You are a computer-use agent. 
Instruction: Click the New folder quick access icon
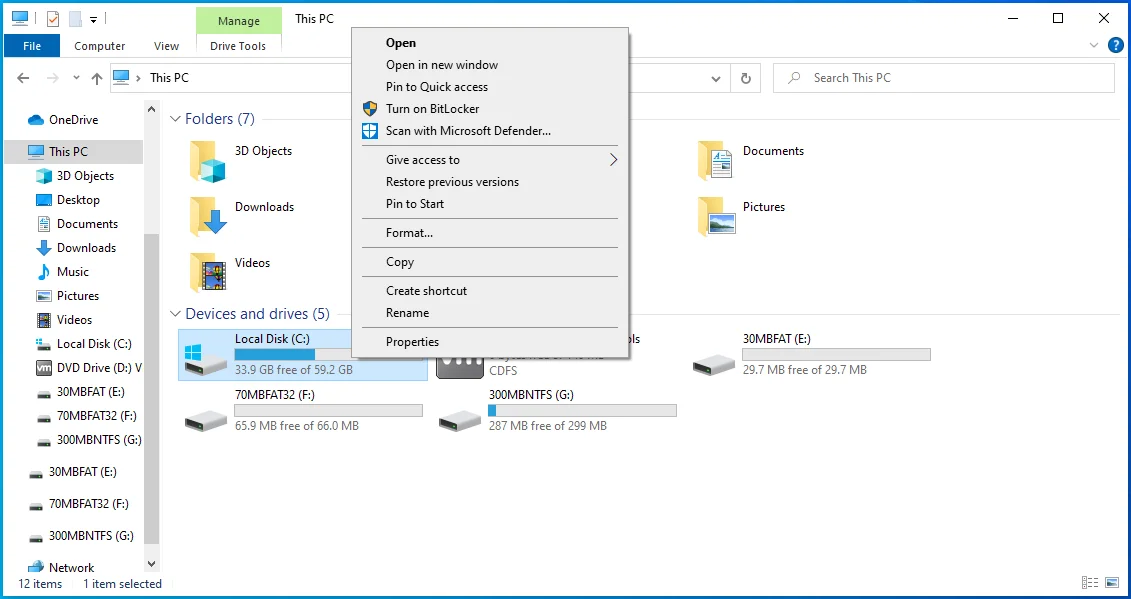(75, 19)
